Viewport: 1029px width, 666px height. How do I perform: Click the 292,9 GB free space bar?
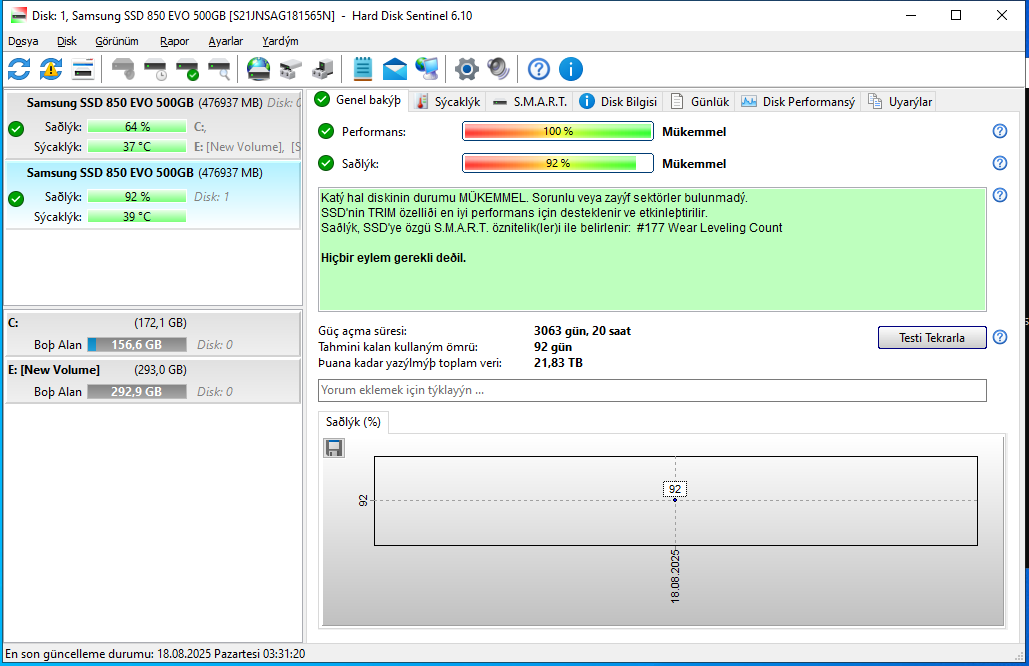136,392
